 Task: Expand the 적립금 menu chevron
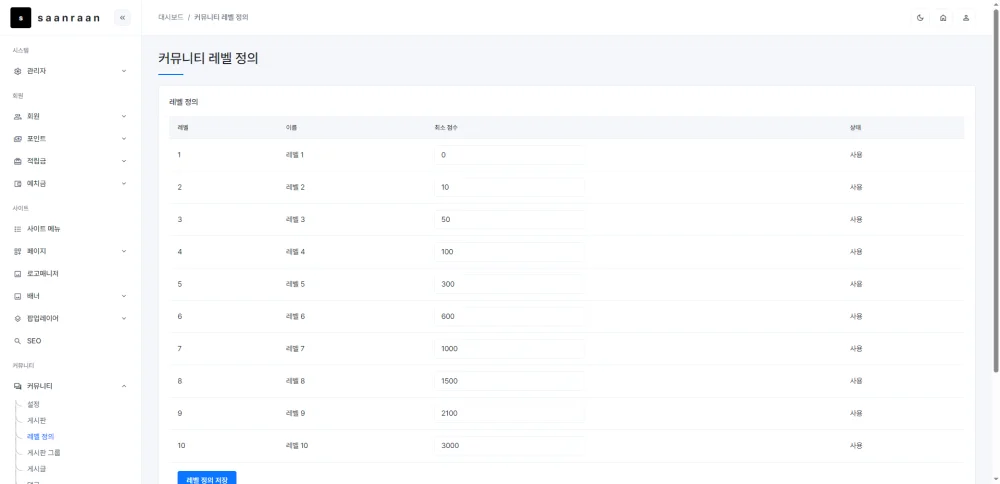point(124,161)
